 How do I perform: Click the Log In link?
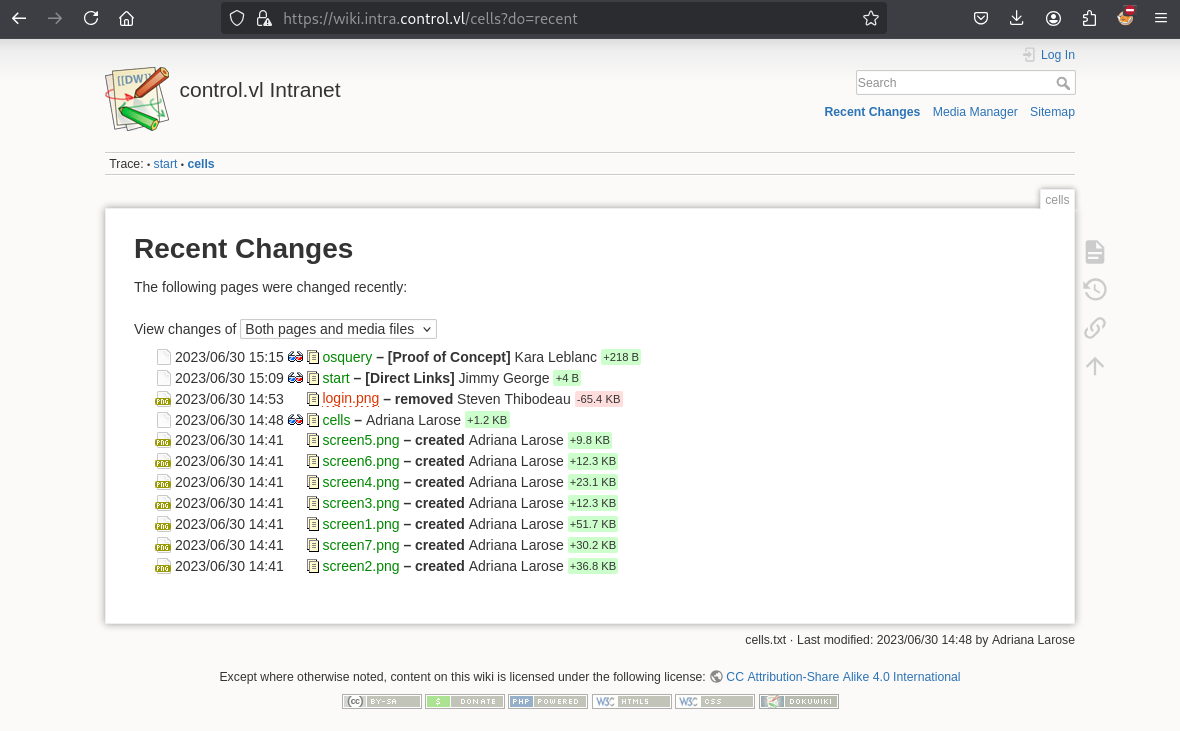click(1057, 55)
